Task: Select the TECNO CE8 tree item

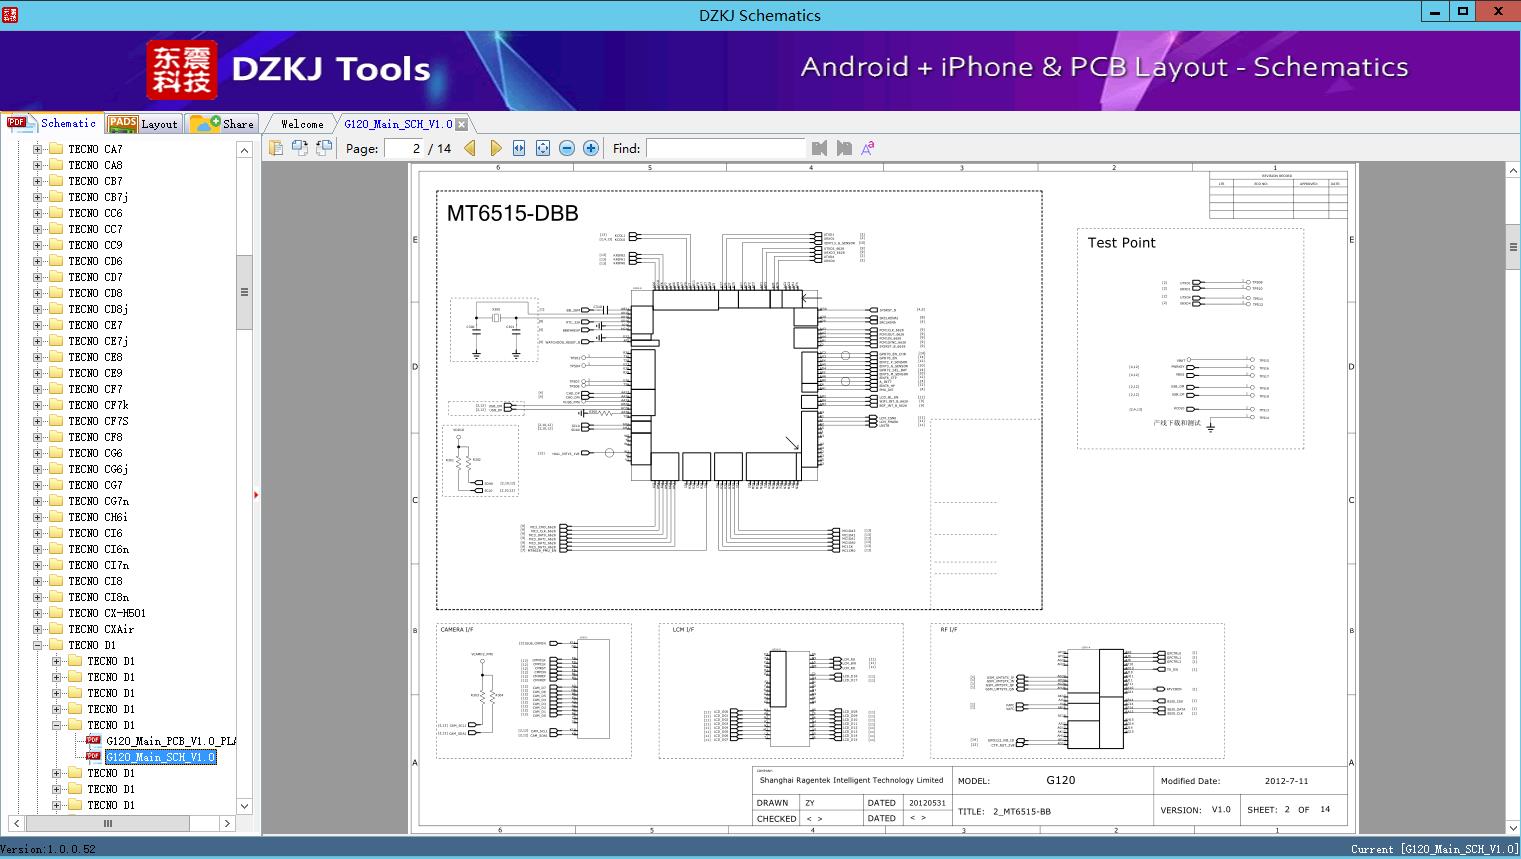Action: click(95, 357)
